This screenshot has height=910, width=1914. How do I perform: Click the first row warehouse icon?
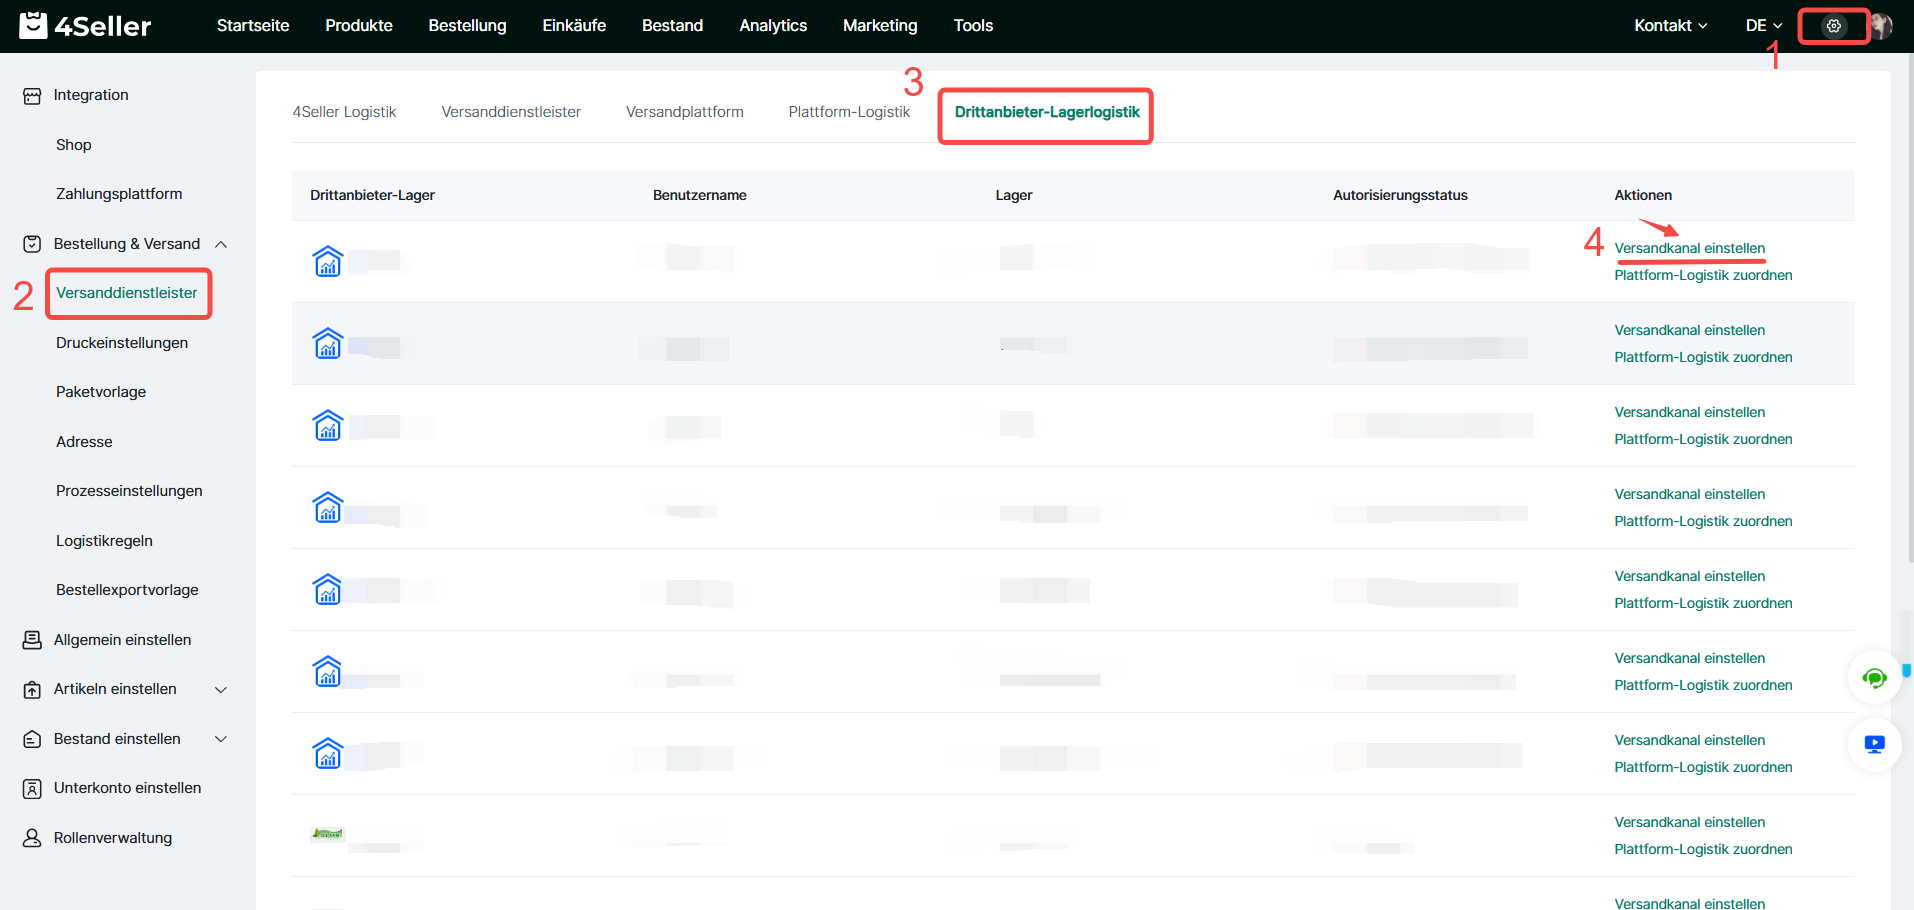(328, 261)
